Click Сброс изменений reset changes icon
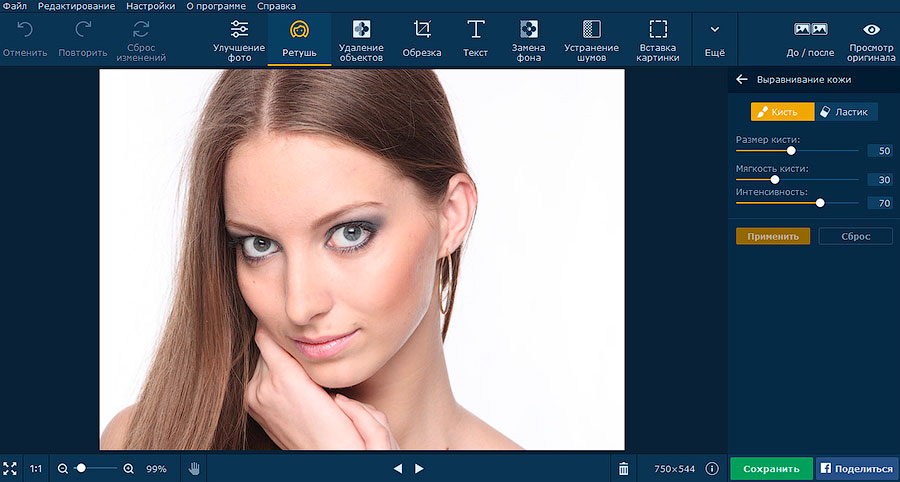This screenshot has height=482, width=900. tap(141, 29)
